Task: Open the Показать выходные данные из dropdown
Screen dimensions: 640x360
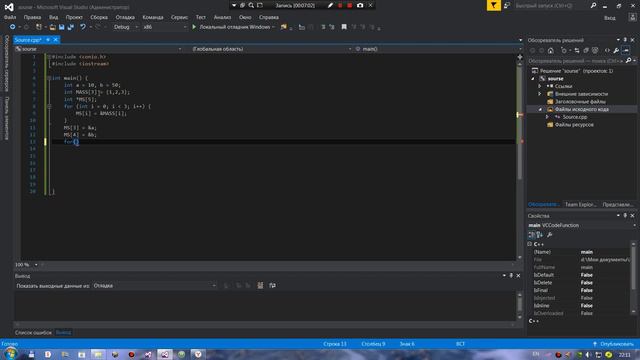Action: [x=155, y=286]
